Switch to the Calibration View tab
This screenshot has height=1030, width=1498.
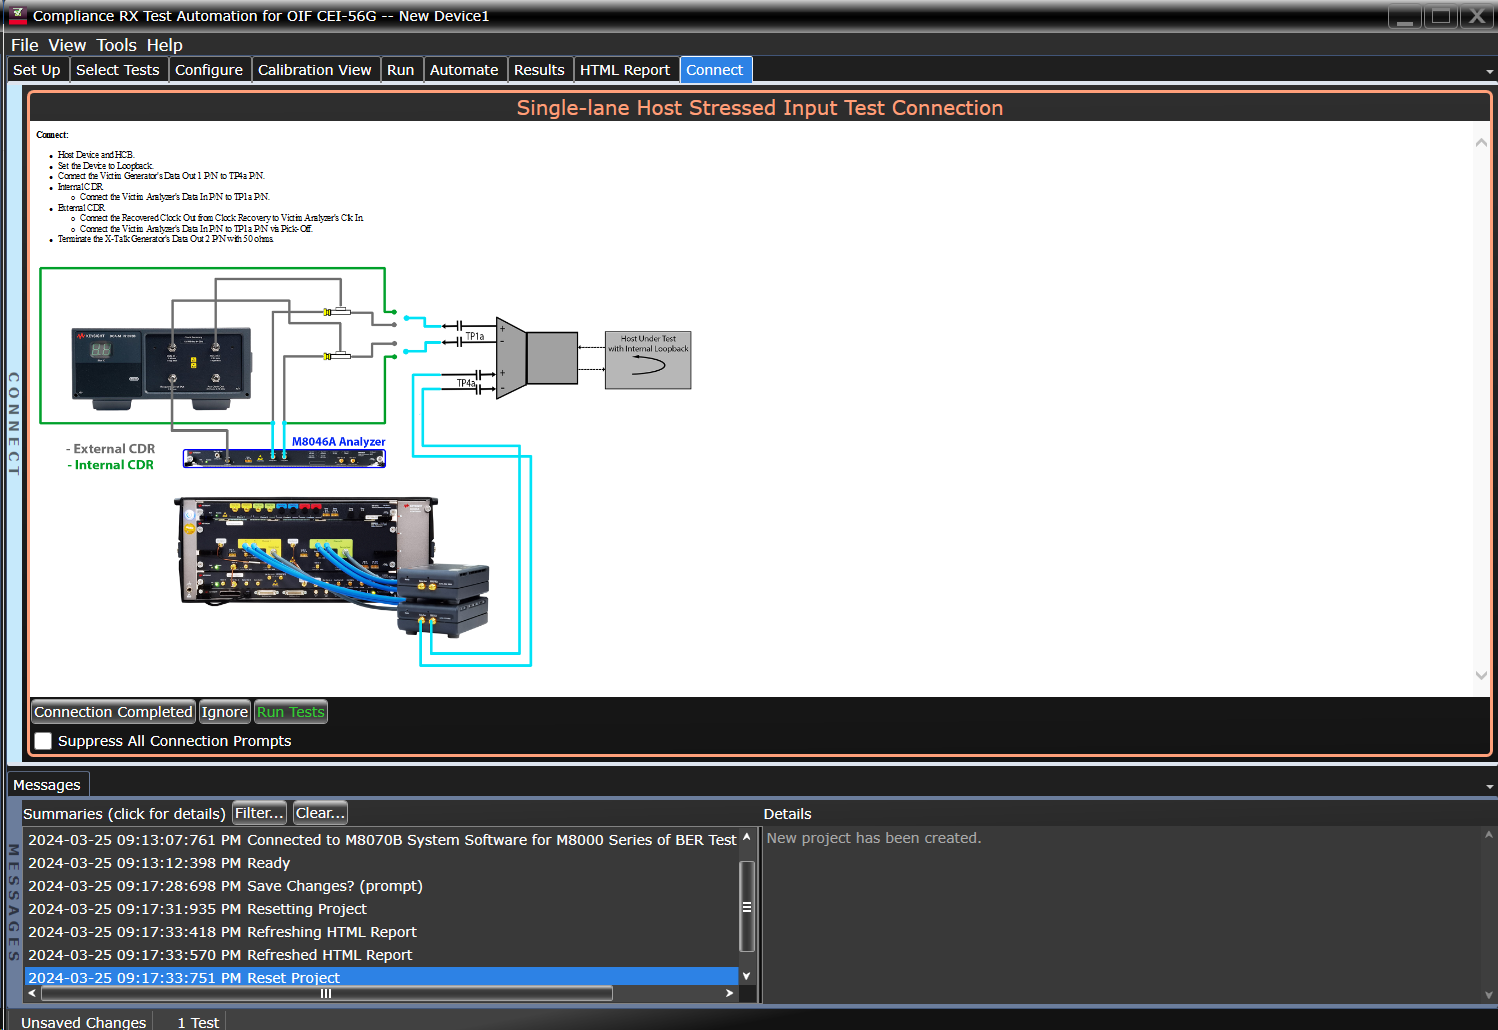pyautogui.click(x=314, y=70)
